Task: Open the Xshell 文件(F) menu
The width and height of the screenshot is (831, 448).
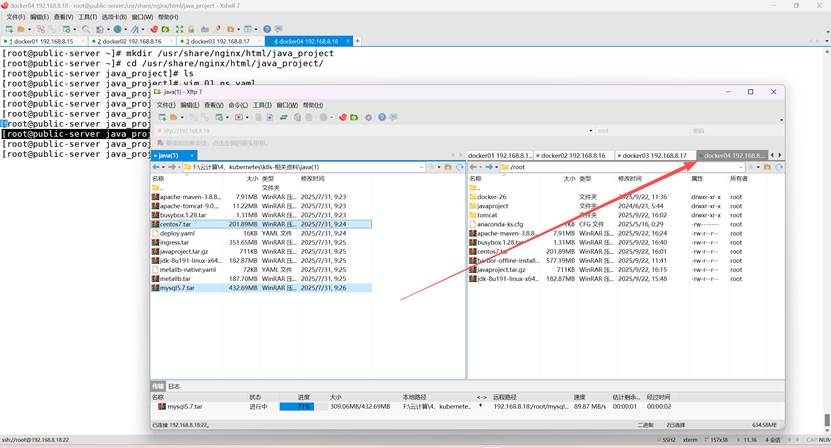Action: 15,17
